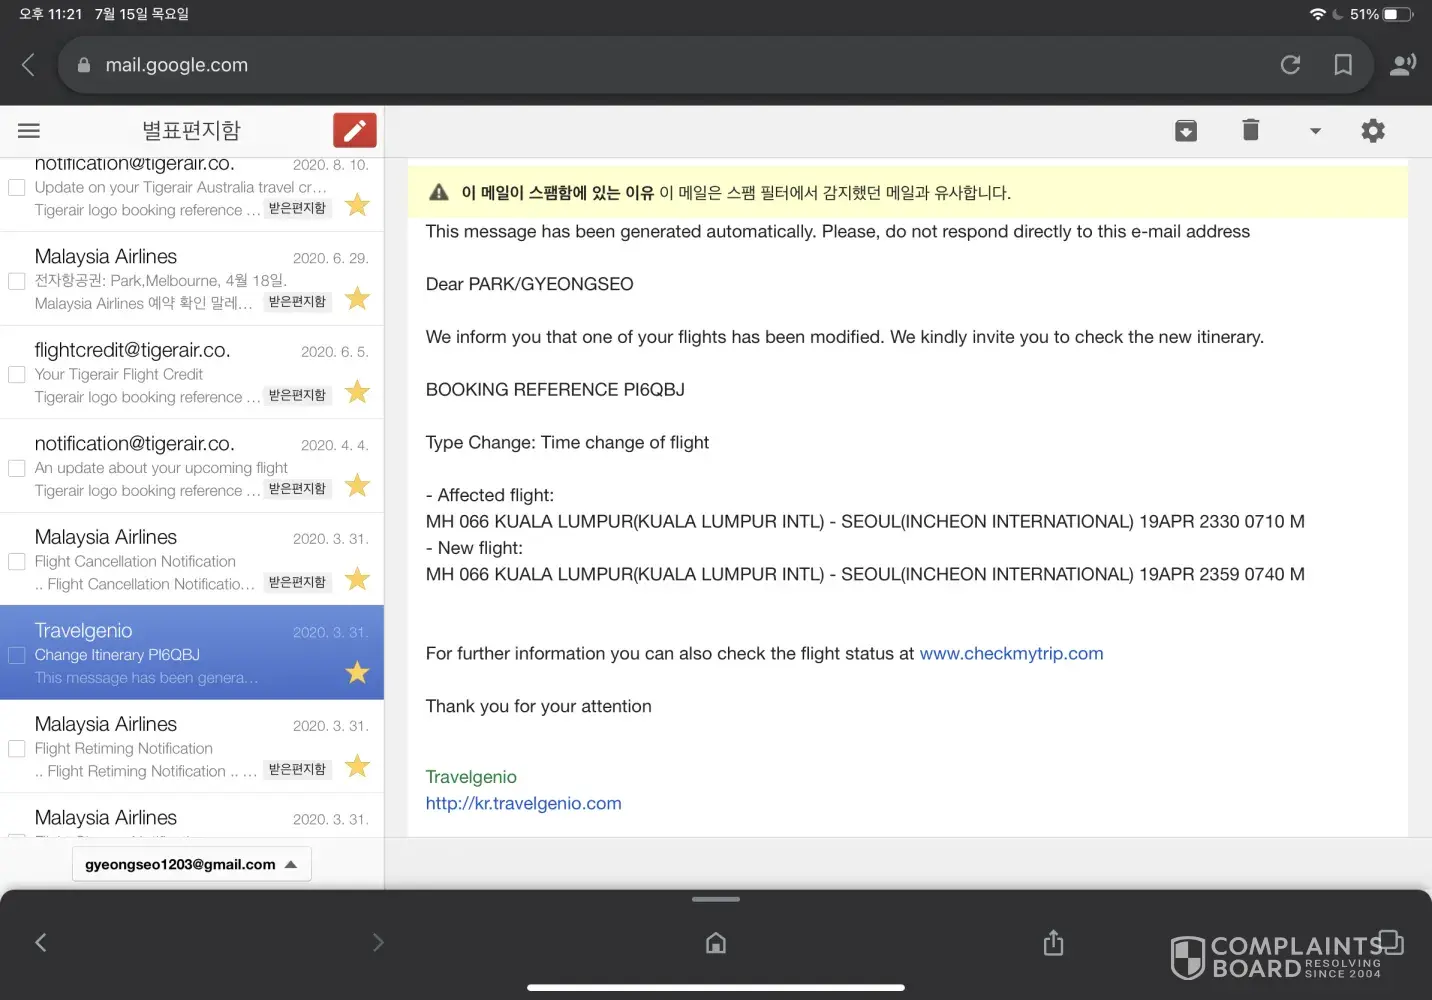1432x1000 pixels.
Task: Open Gmail settings gear
Action: [1373, 131]
